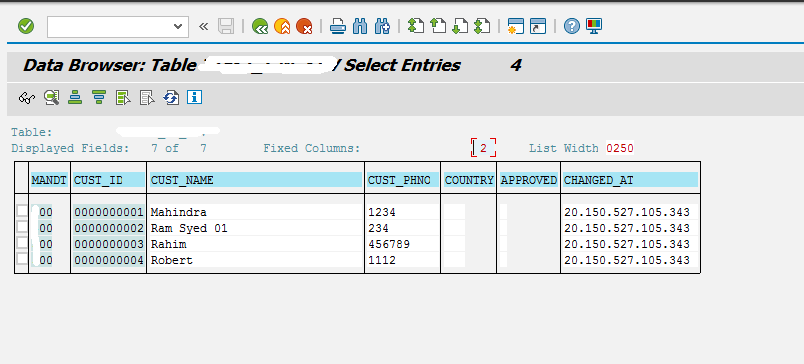Click phone number cell 1234
This screenshot has height=364, width=804.
pyautogui.click(x=402, y=212)
